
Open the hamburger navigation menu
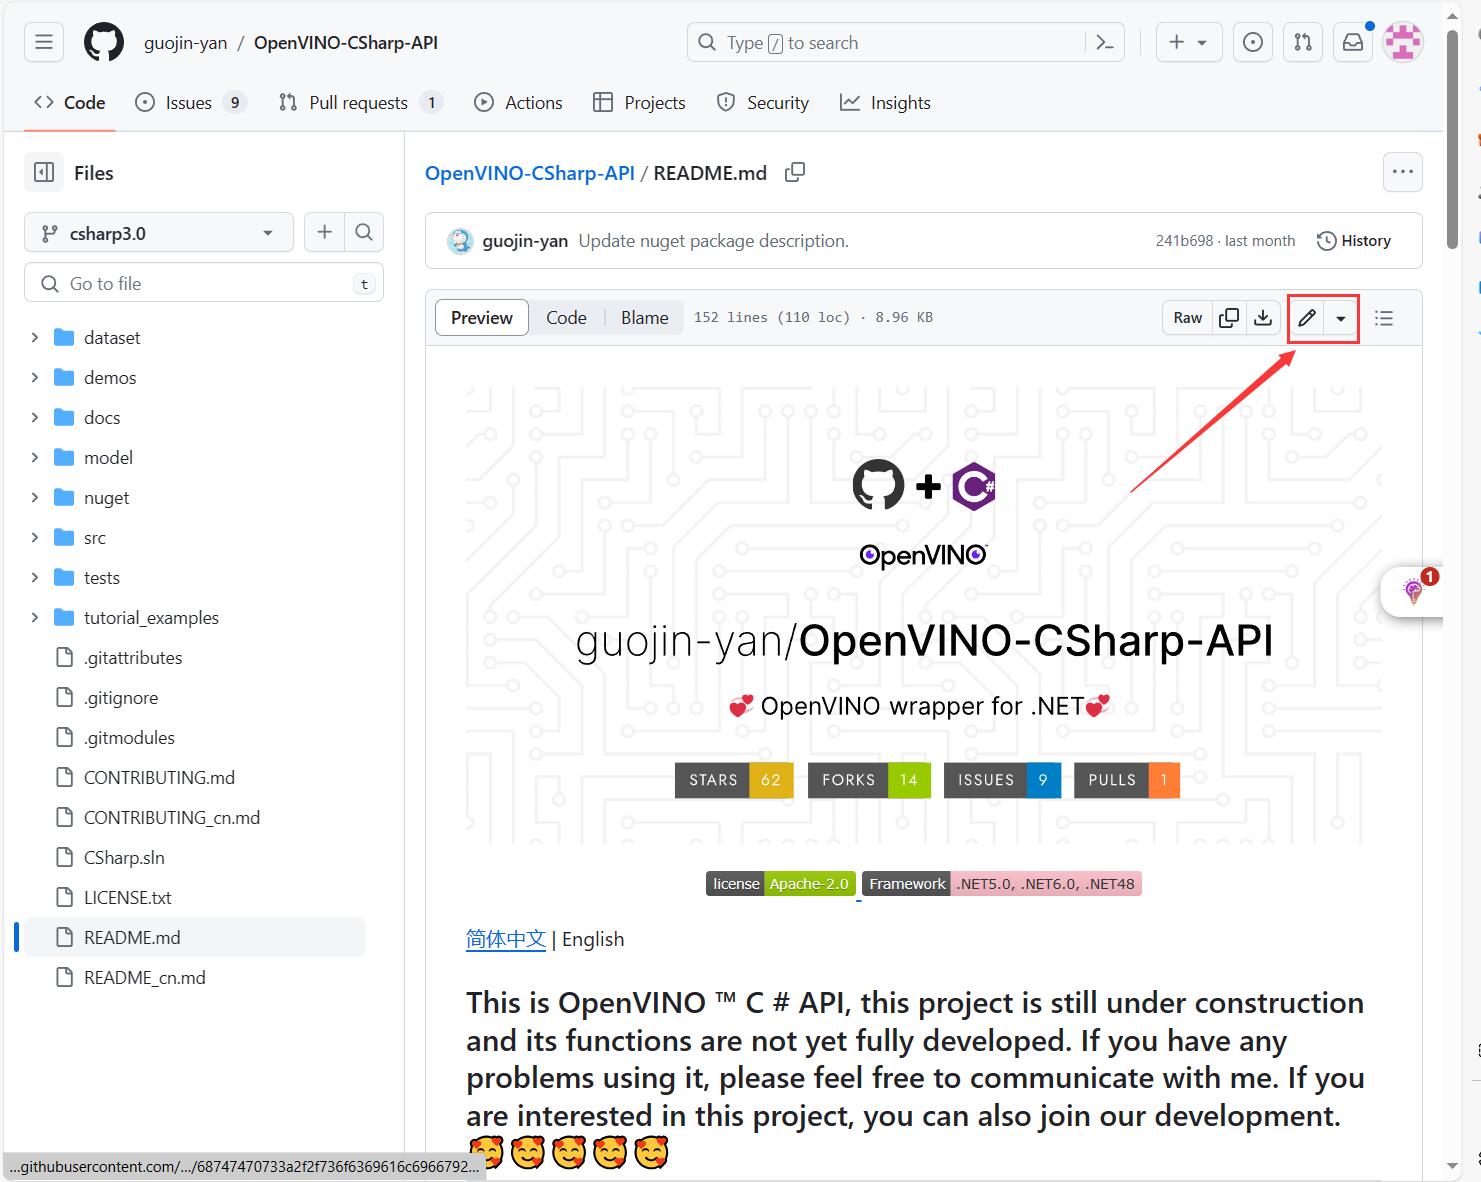coord(44,42)
